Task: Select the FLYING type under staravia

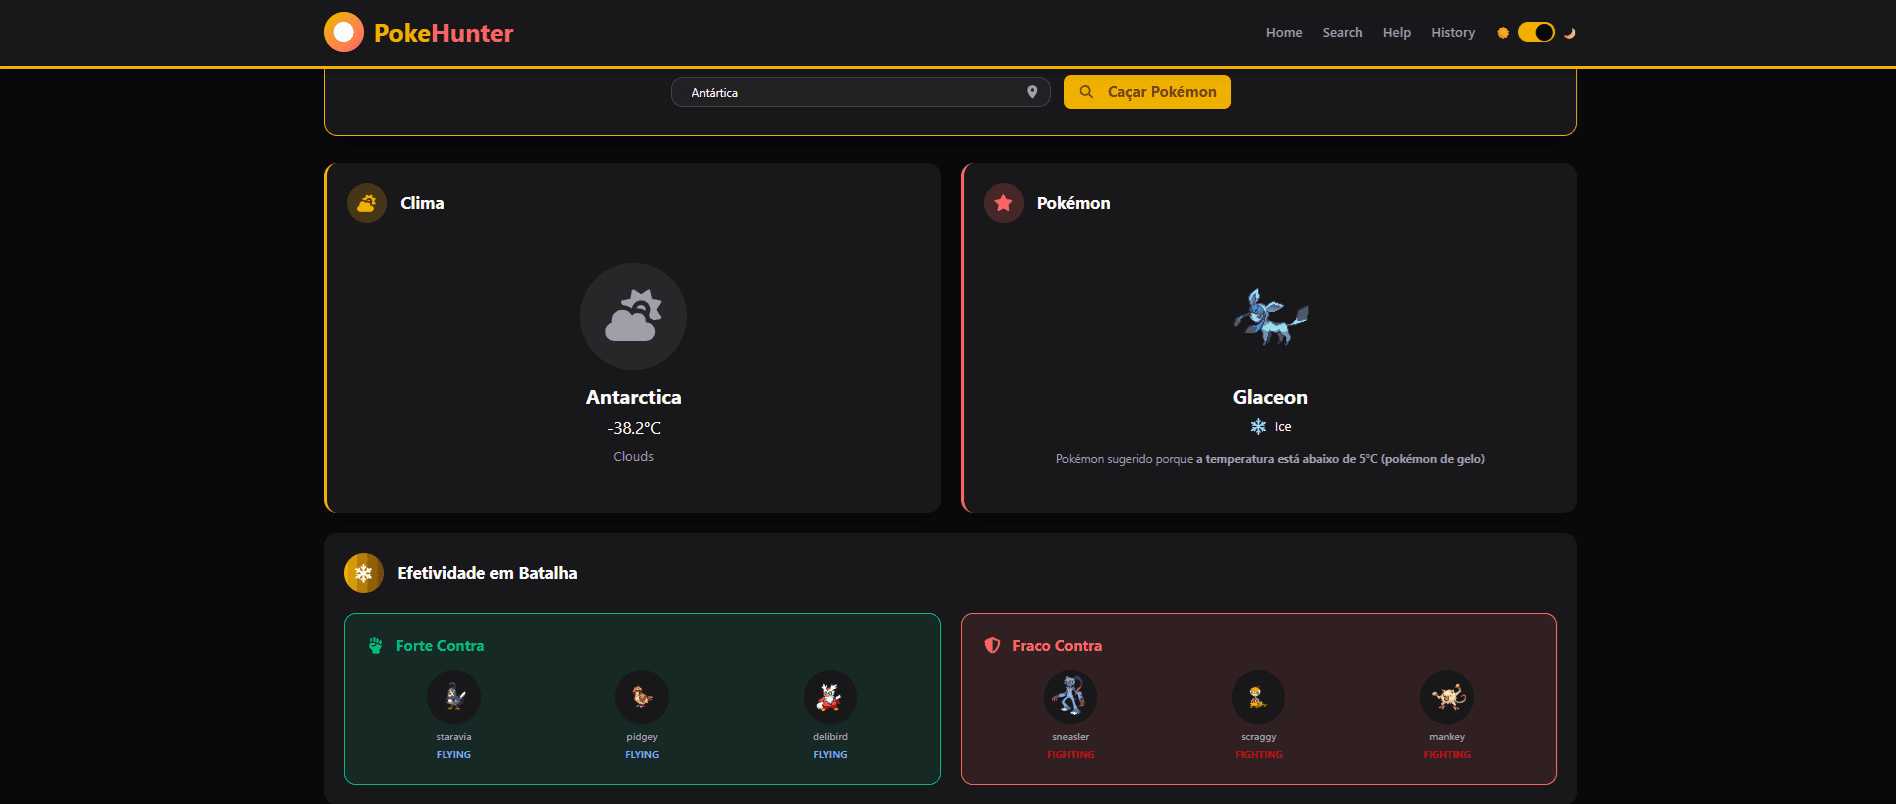Action: pos(454,755)
